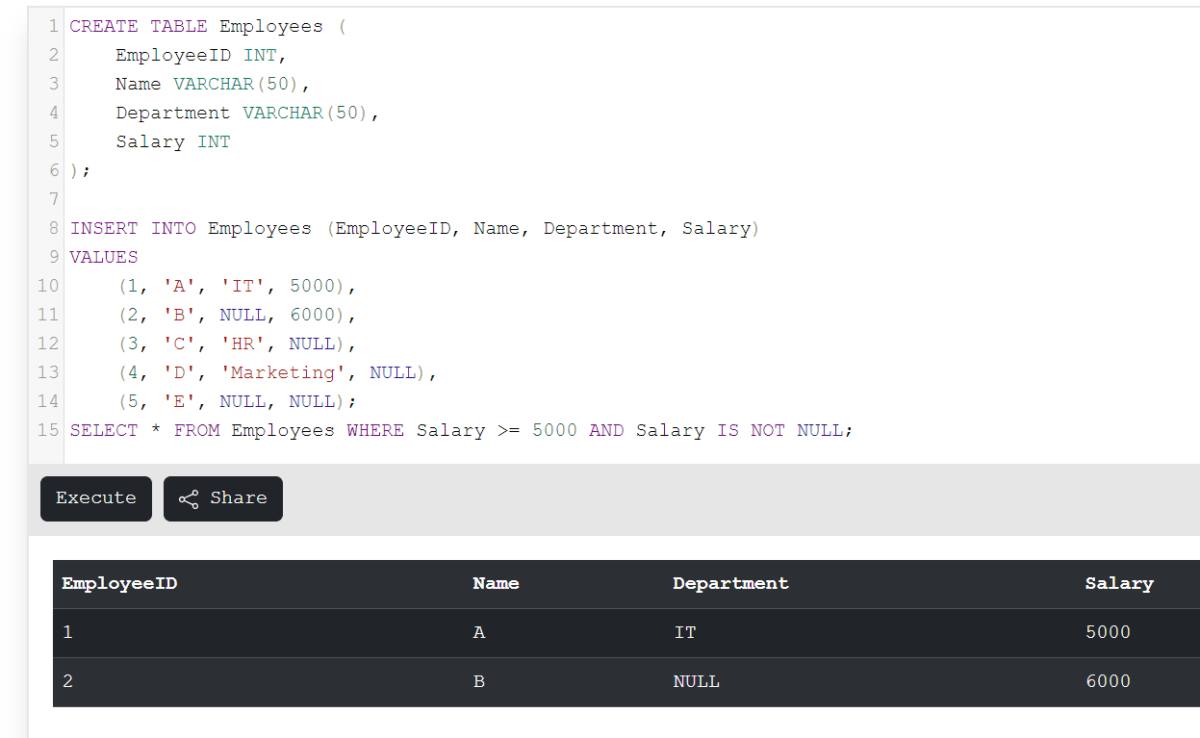Select the CREATE TABLE keyword on line 1
1200x738 pixels.
click(139, 26)
